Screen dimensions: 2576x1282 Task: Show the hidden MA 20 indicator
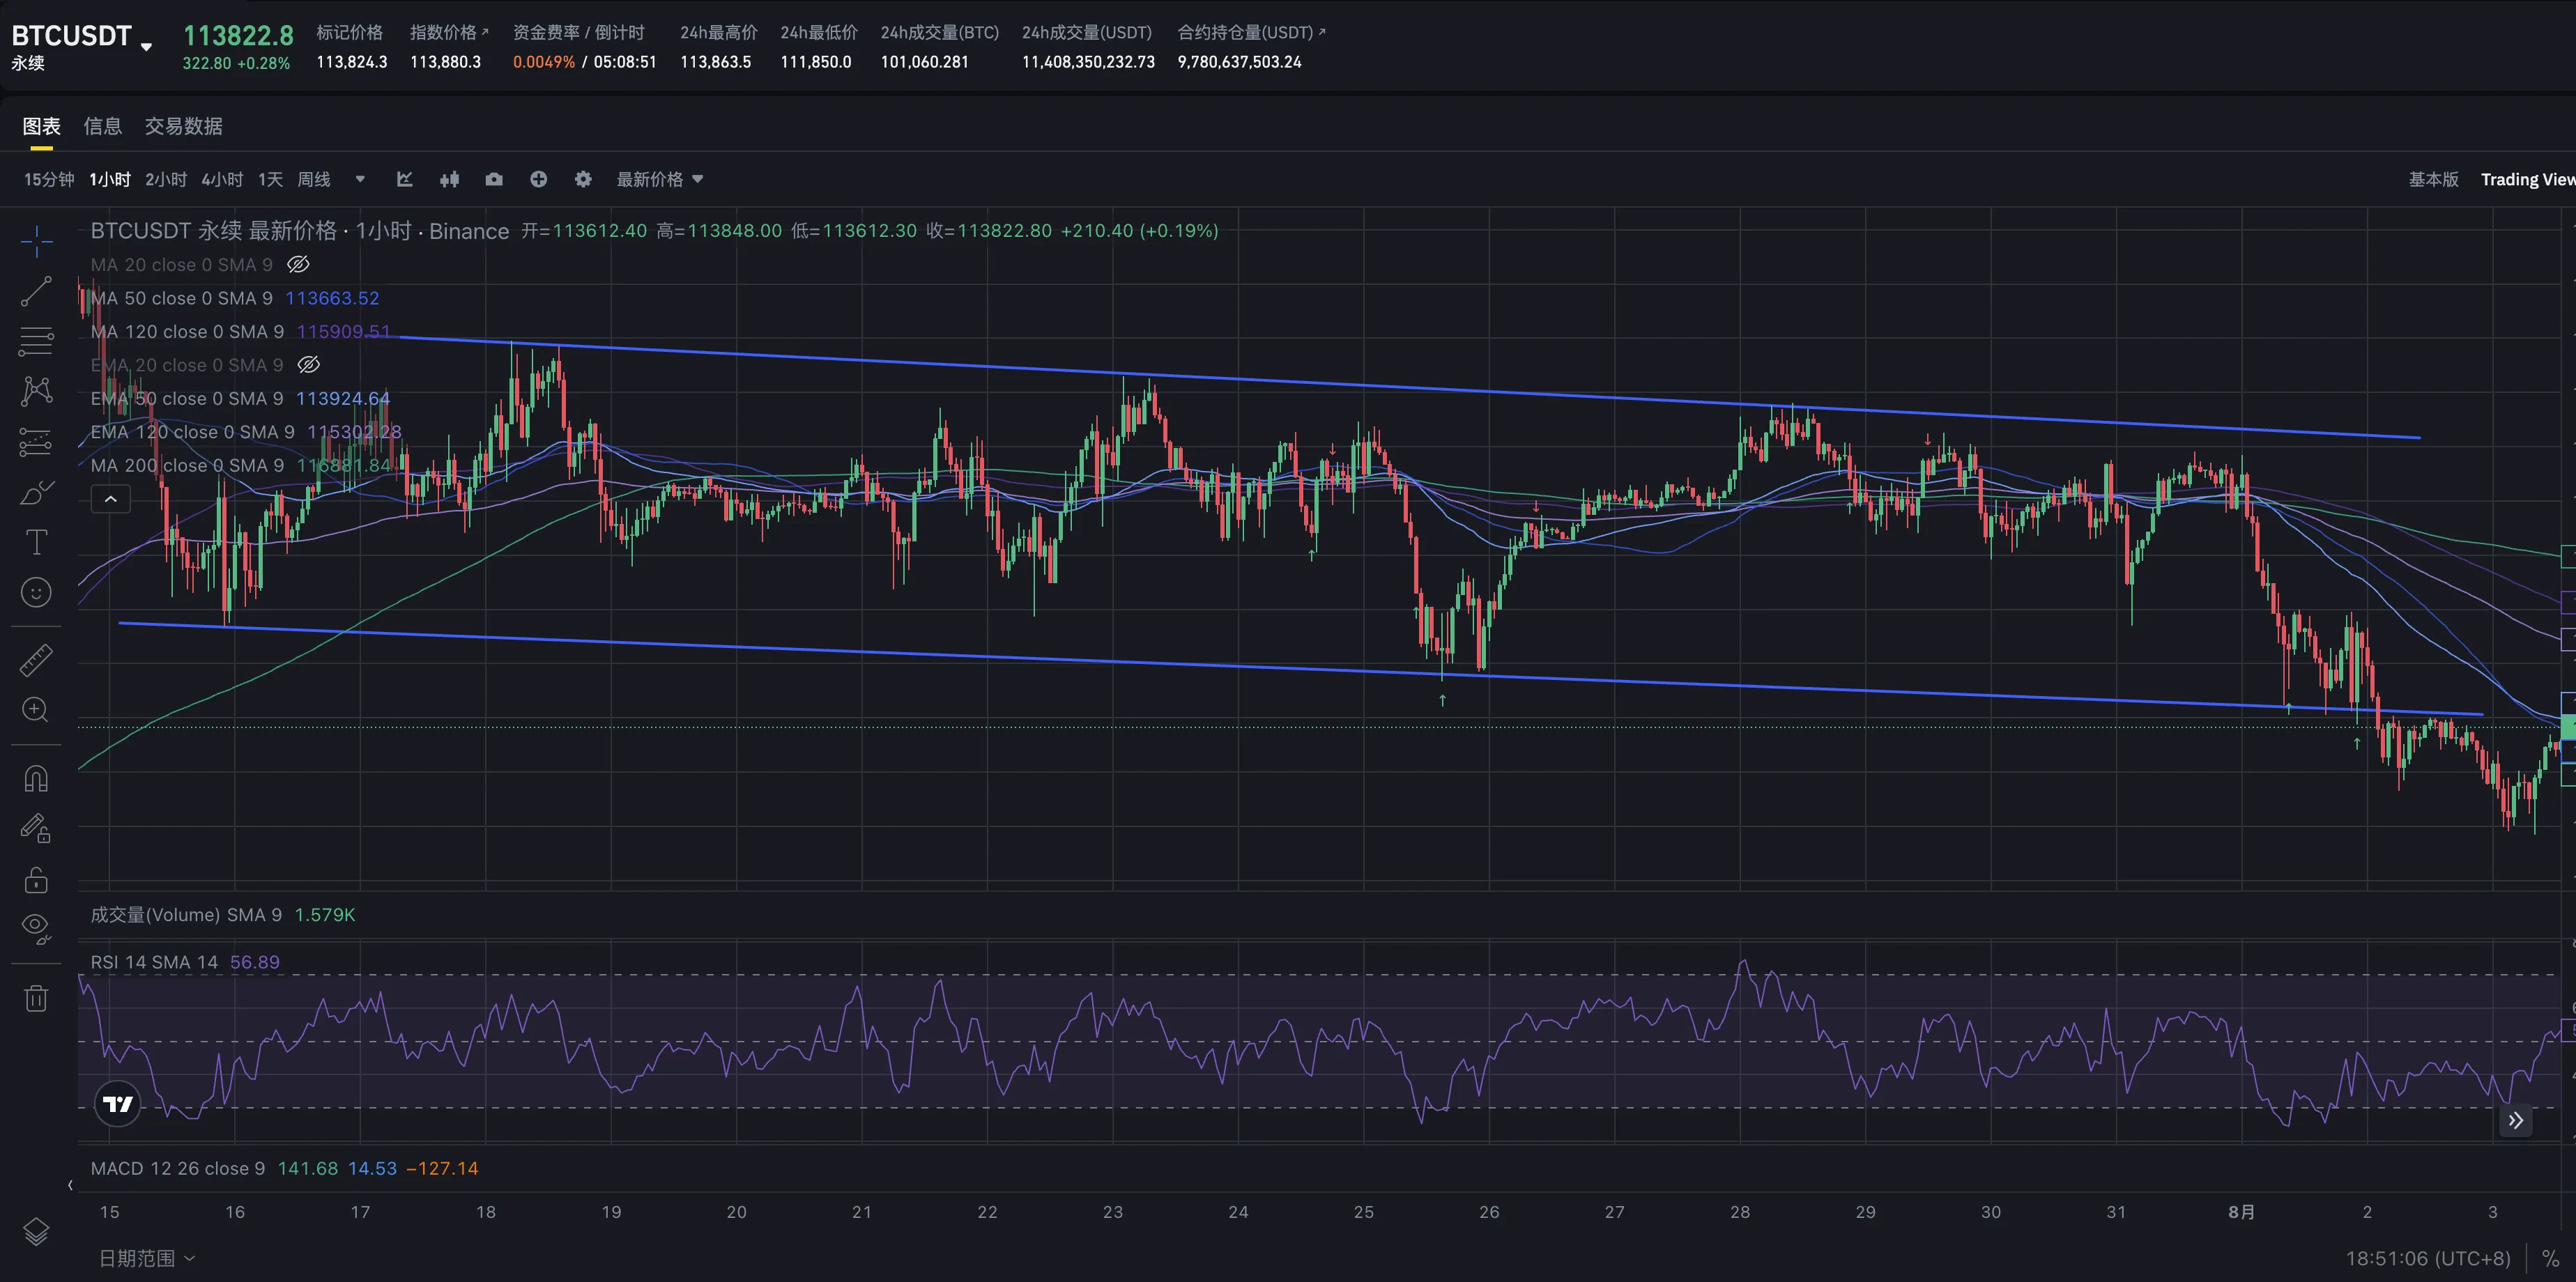298,265
